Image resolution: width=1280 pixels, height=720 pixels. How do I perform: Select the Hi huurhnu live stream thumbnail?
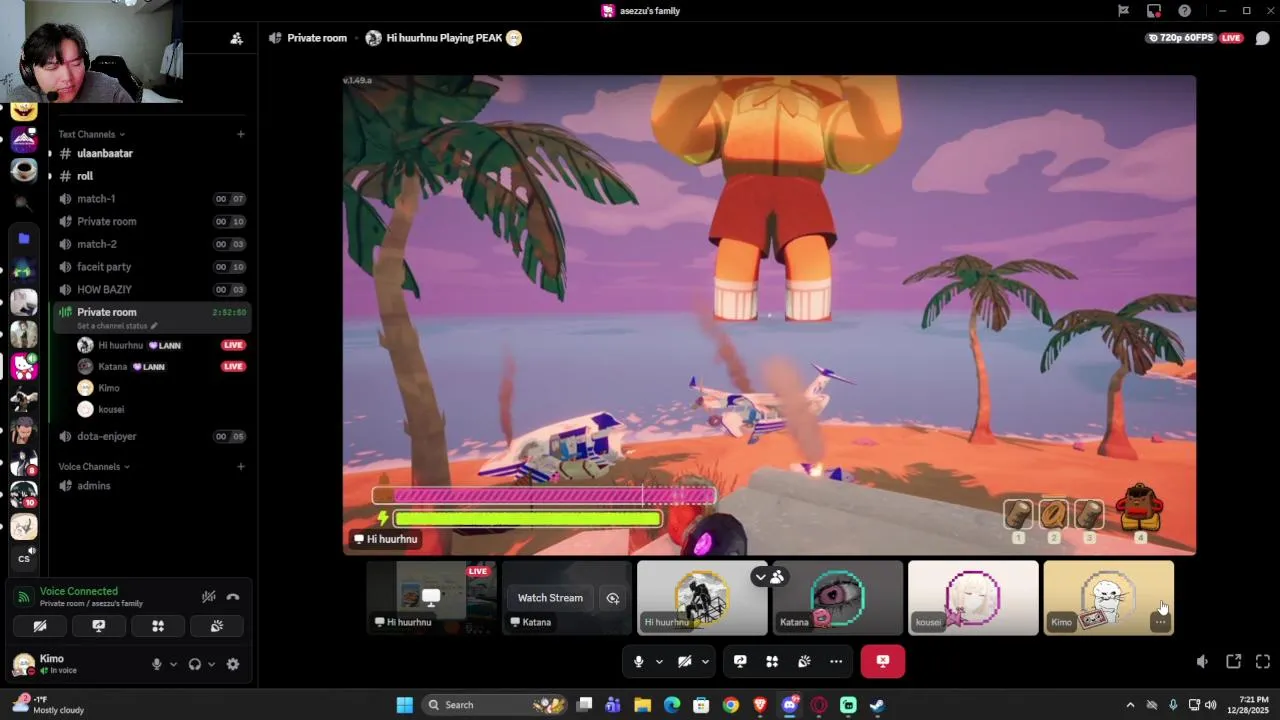(431, 598)
